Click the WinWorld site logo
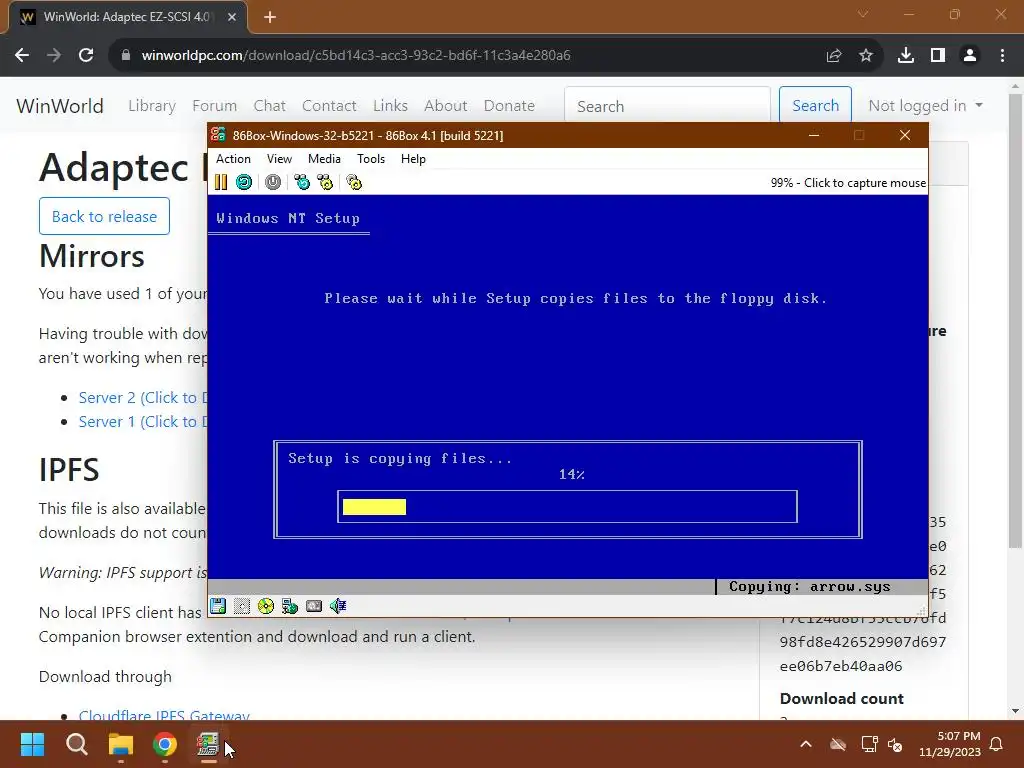1024x768 pixels. pyautogui.click(x=59, y=106)
